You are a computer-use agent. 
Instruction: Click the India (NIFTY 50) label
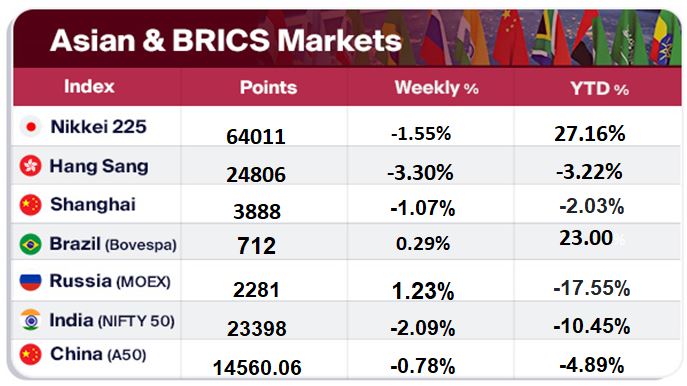tap(112, 321)
